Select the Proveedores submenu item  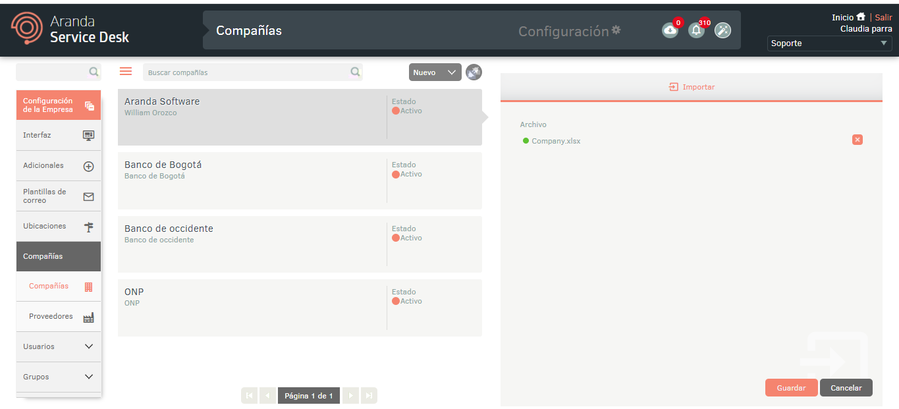pyautogui.click(x=58, y=317)
